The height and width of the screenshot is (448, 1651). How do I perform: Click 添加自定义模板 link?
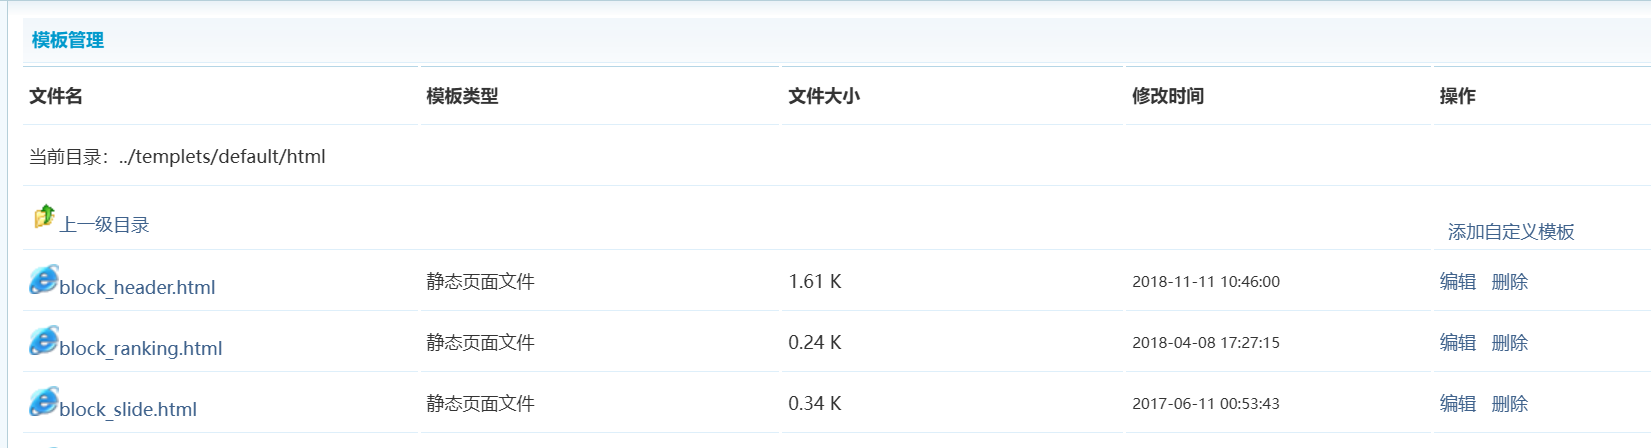pyautogui.click(x=1511, y=232)
